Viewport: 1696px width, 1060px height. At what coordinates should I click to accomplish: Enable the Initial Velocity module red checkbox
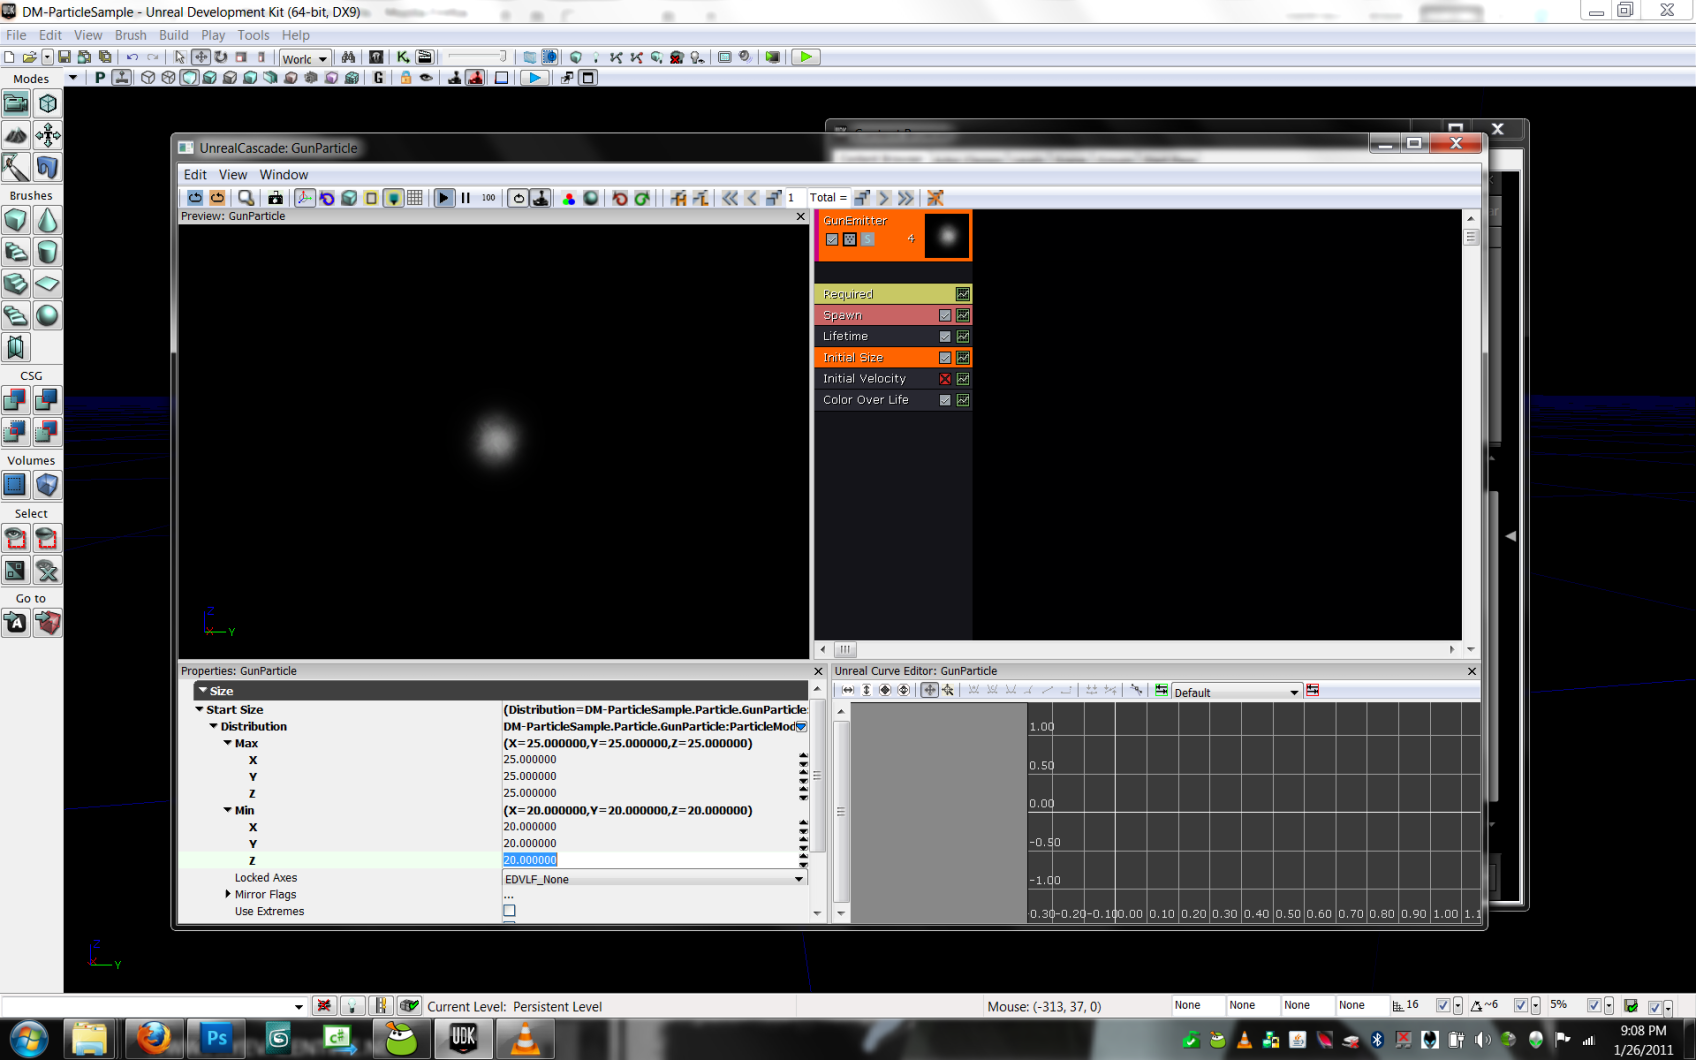pos(945,379)
